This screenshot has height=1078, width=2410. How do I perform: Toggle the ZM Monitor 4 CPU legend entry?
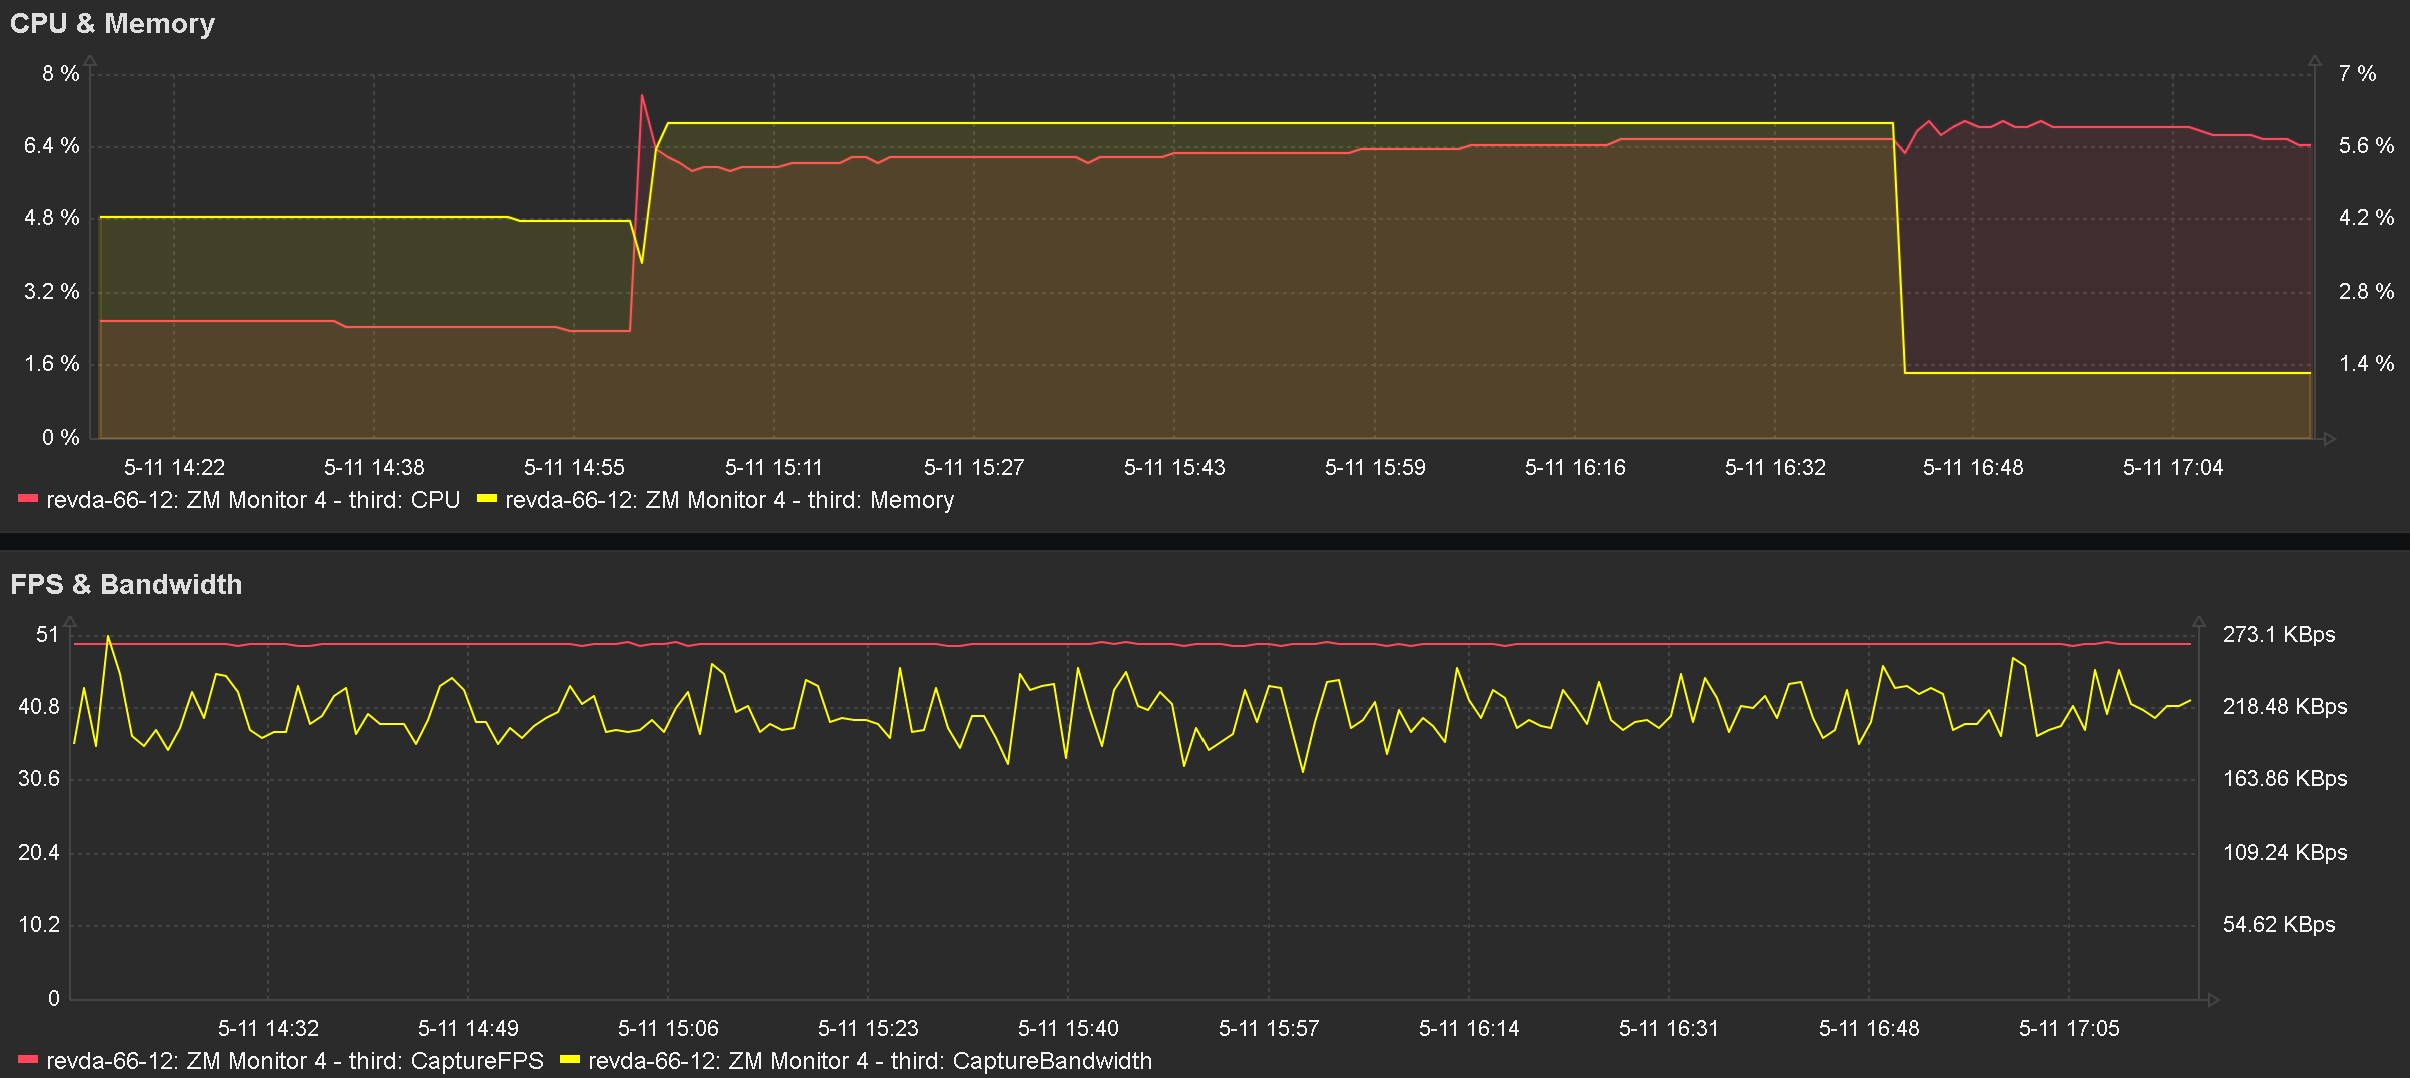pyautogui.click(x=239, y=500)
